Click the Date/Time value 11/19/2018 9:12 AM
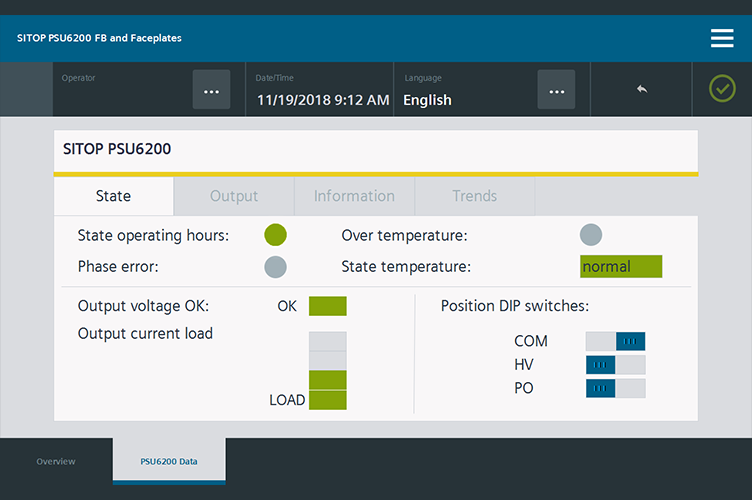The height and width of the screenshot is (500, 752). click(x=323, y=100)
